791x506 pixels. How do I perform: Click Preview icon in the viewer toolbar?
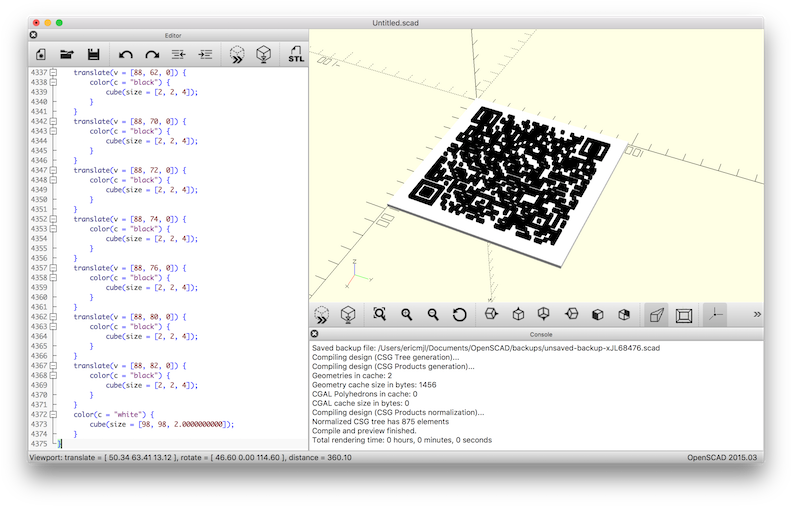pyautogui.click(x=321, y=314)
